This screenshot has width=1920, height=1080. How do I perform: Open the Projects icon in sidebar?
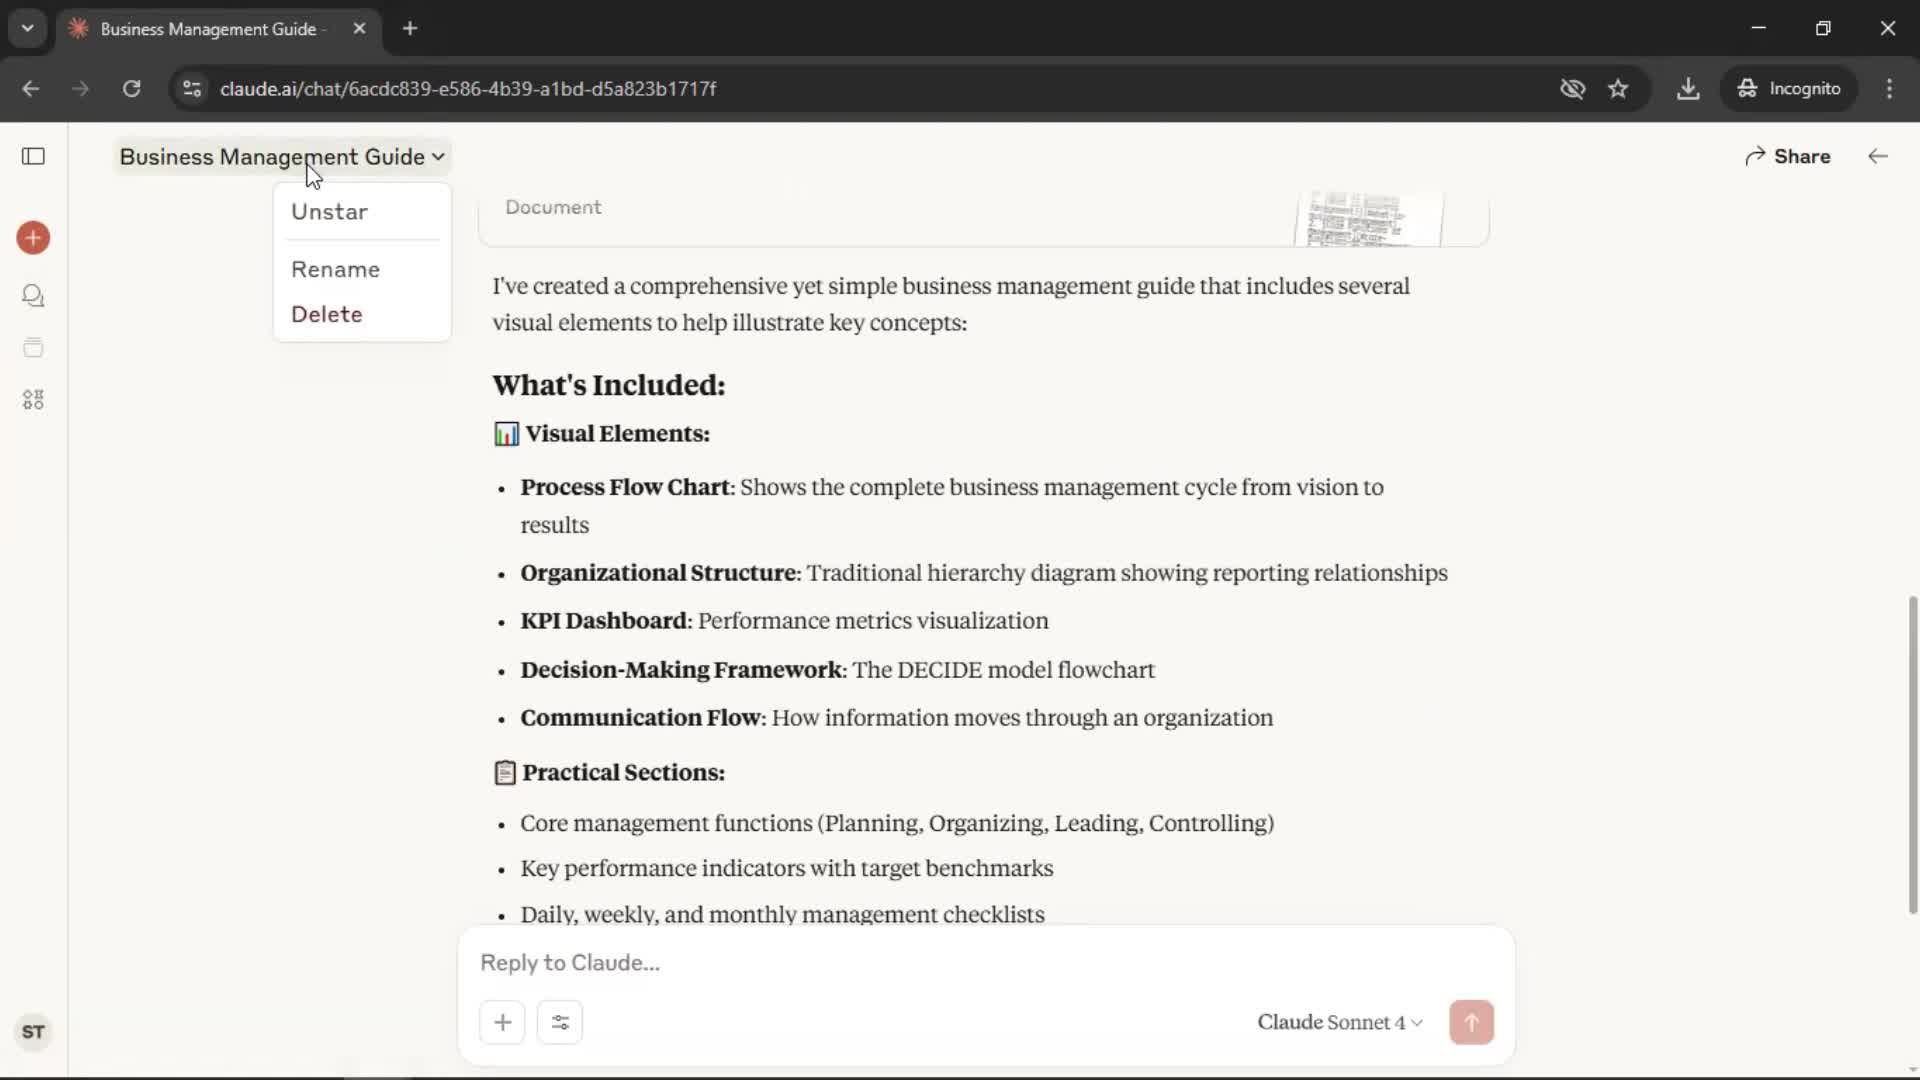tap(33, 348)
